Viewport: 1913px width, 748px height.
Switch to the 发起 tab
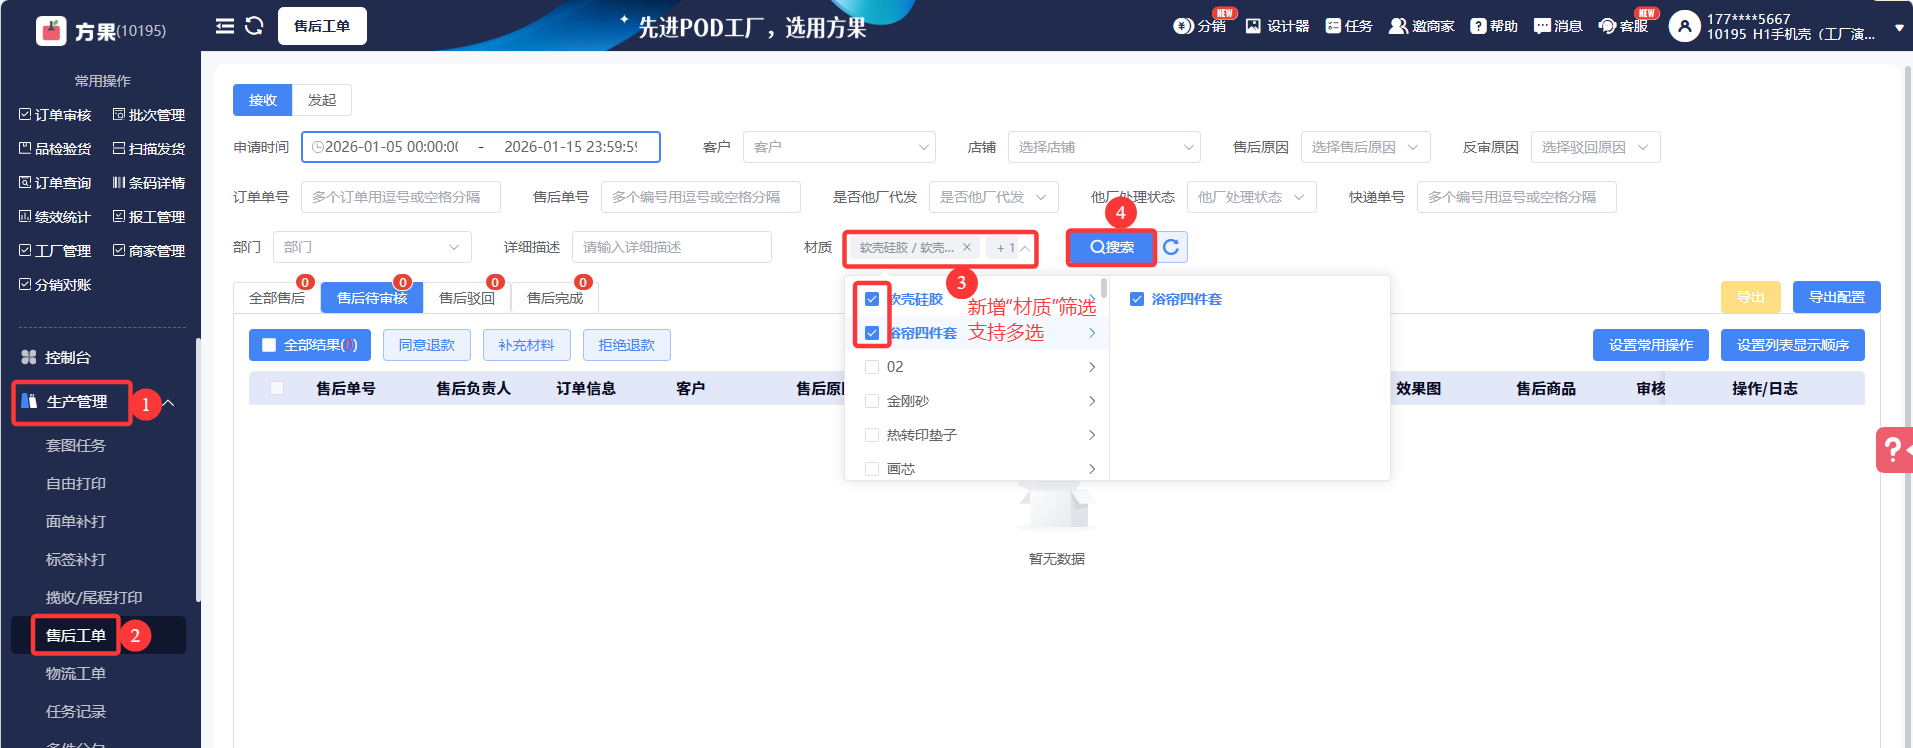point(321,100)
